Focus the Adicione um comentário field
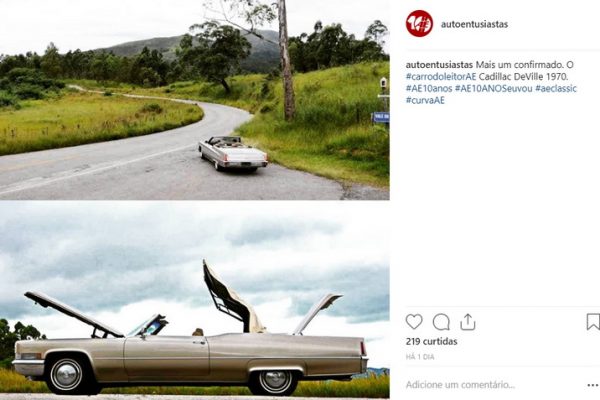Viewport: 600px width, 400px height. point(494,385)
